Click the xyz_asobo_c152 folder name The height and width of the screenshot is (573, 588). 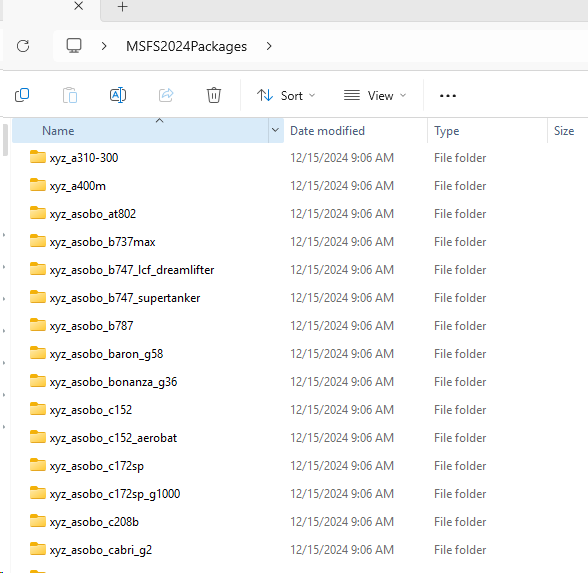(x=91, y=410)
